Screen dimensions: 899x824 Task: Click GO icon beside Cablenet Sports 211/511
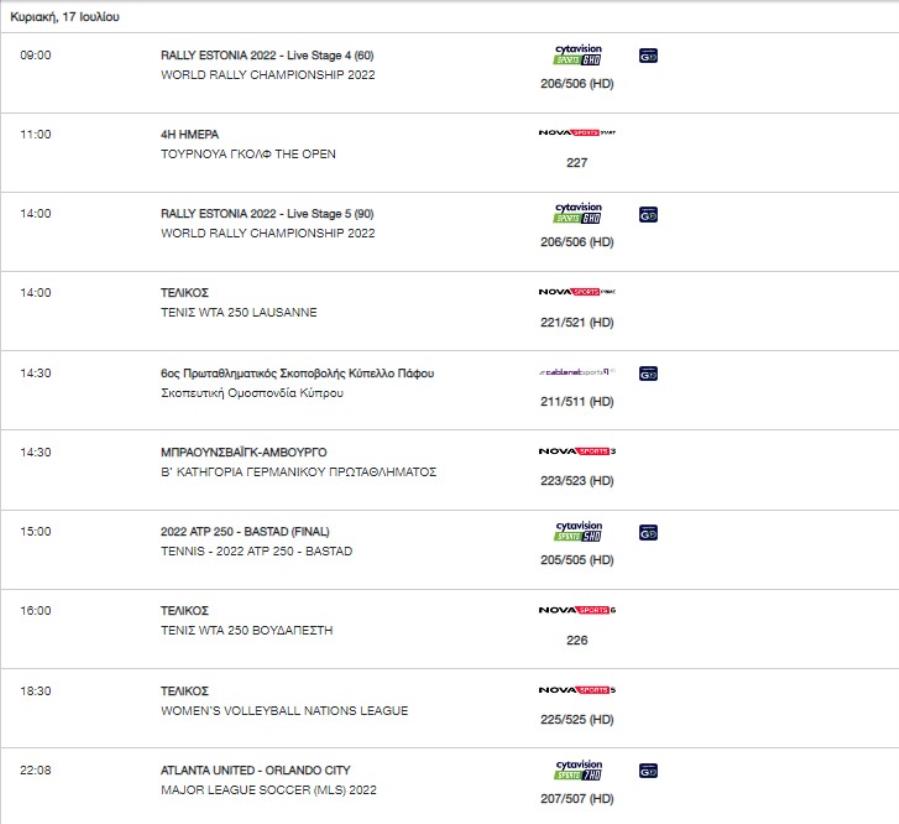click(648, 374)
